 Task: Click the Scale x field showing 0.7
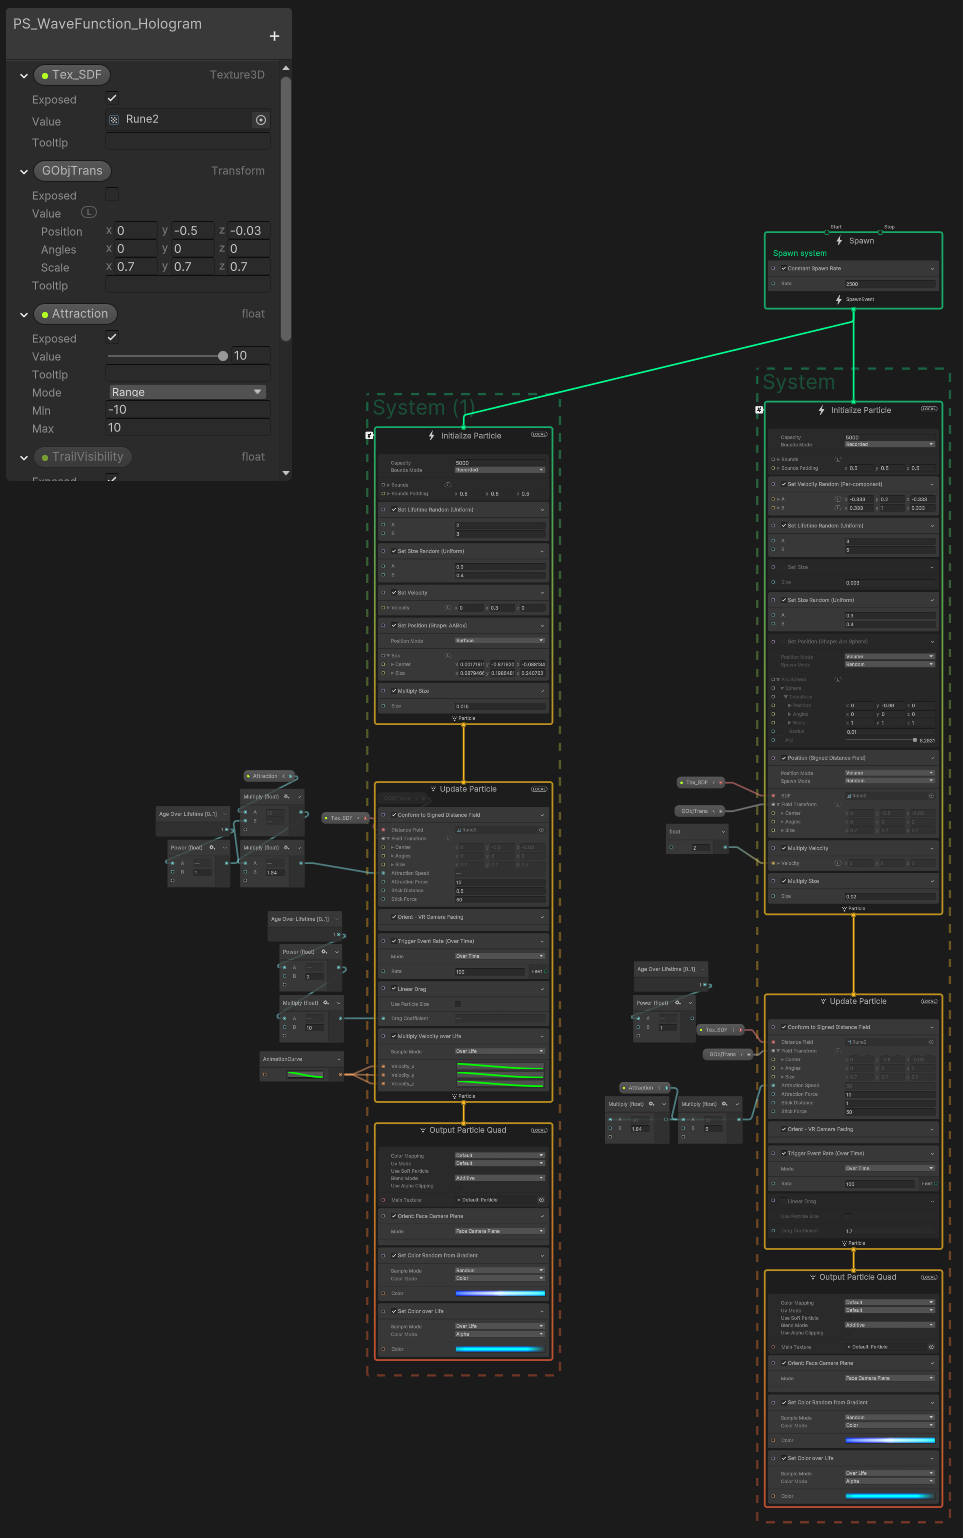(136, 267)
